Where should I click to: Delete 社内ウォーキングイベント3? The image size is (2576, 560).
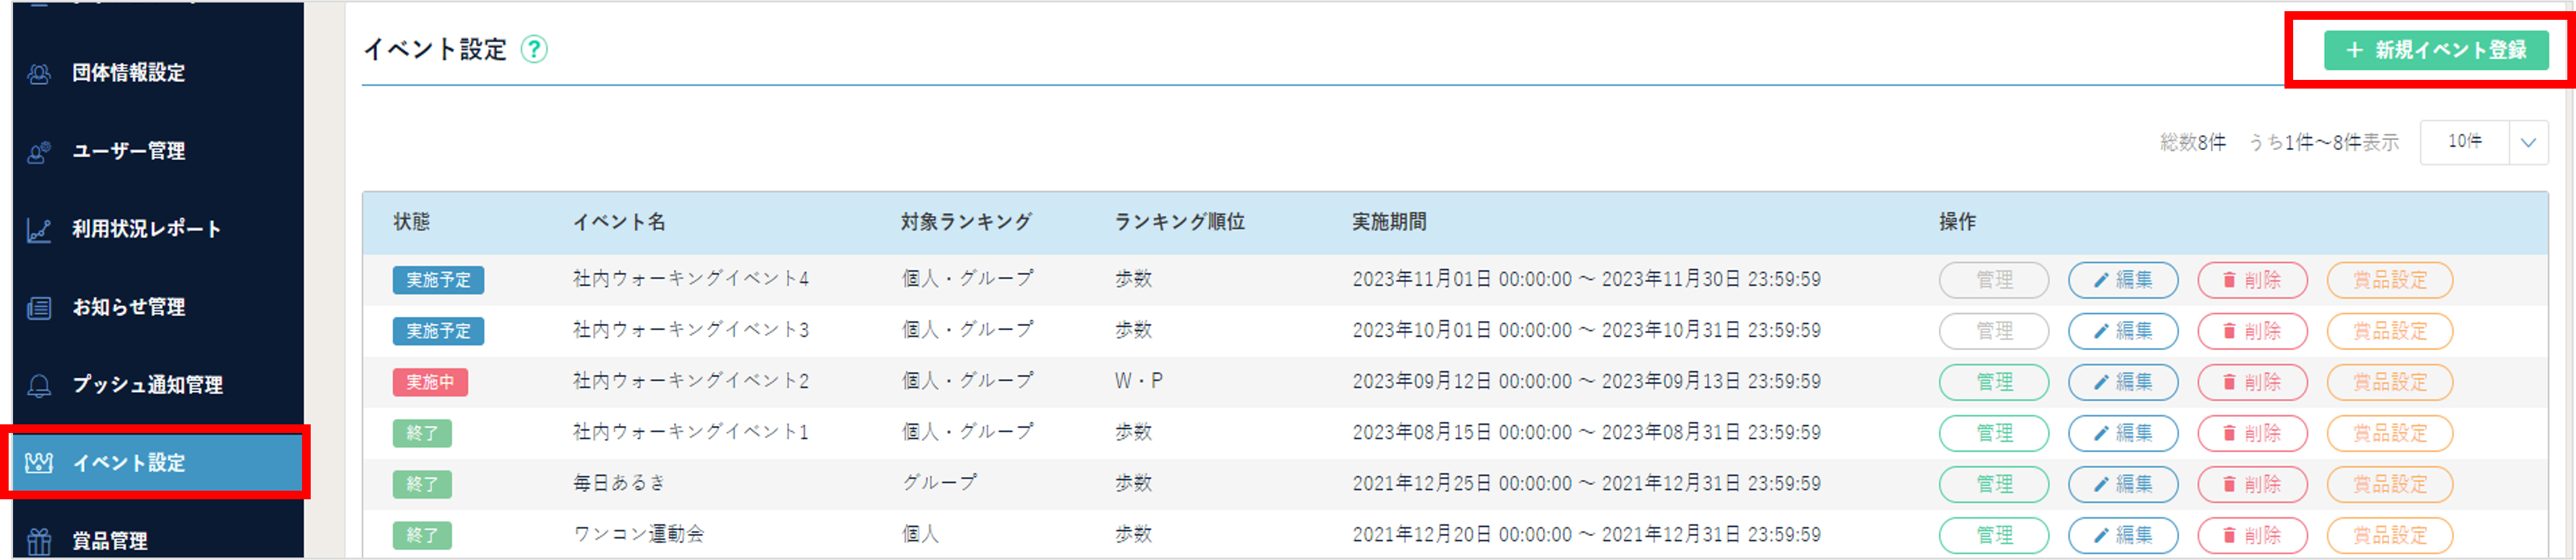pyautogui.click(x=2251, y=331)
